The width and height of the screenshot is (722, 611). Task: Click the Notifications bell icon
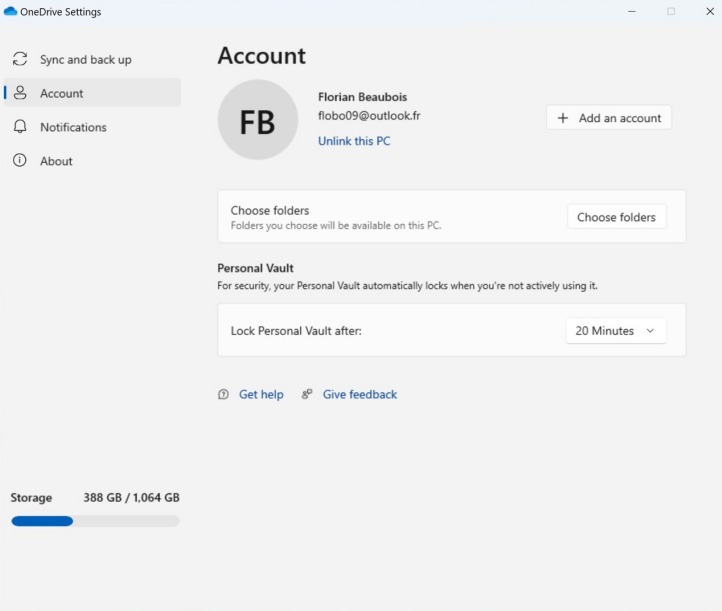point(20,127)
